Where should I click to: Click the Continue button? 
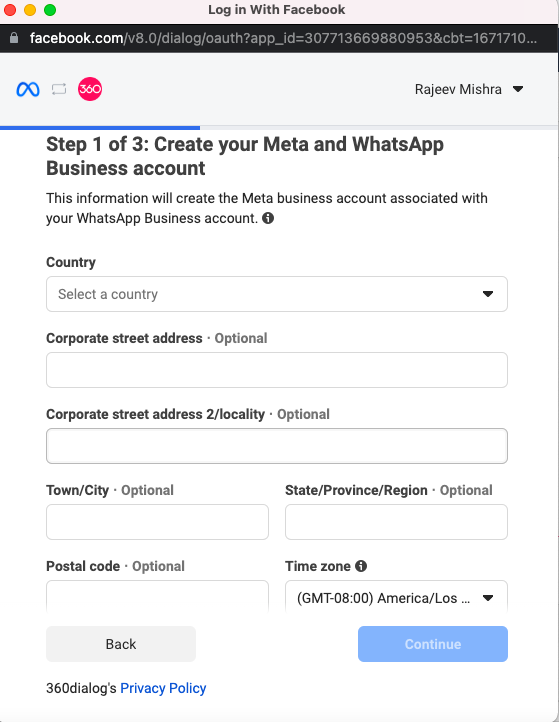point(433,644)
